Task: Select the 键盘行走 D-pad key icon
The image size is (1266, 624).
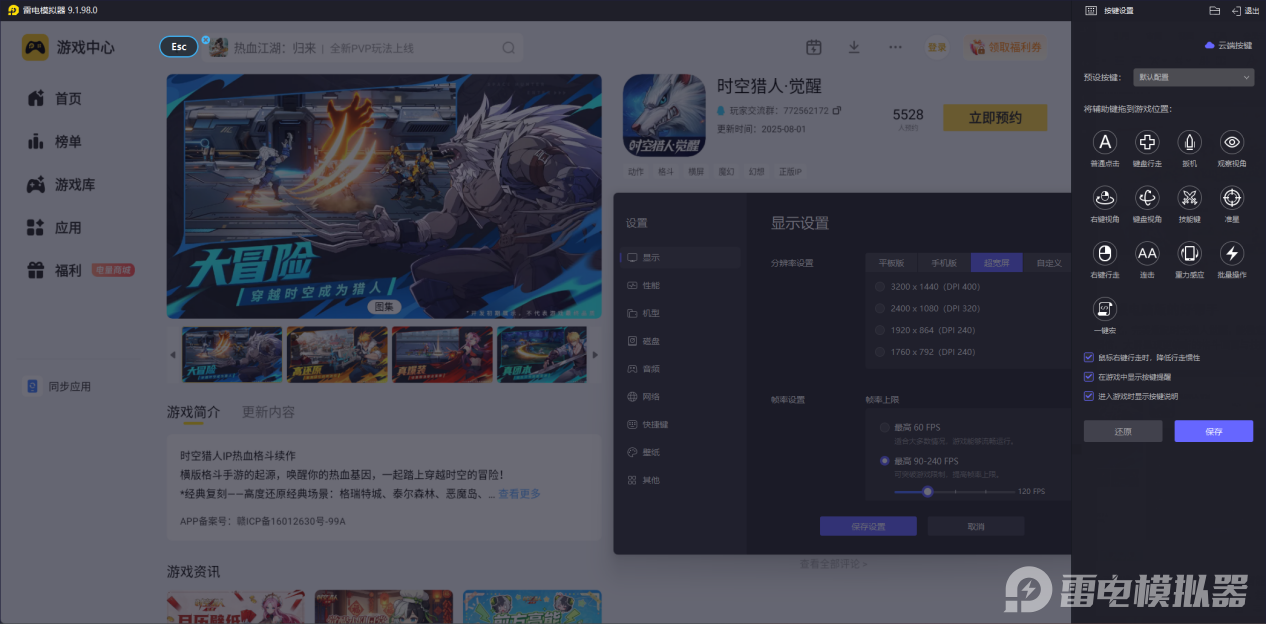Action: pyautogui.click(x=1147, y=142)
